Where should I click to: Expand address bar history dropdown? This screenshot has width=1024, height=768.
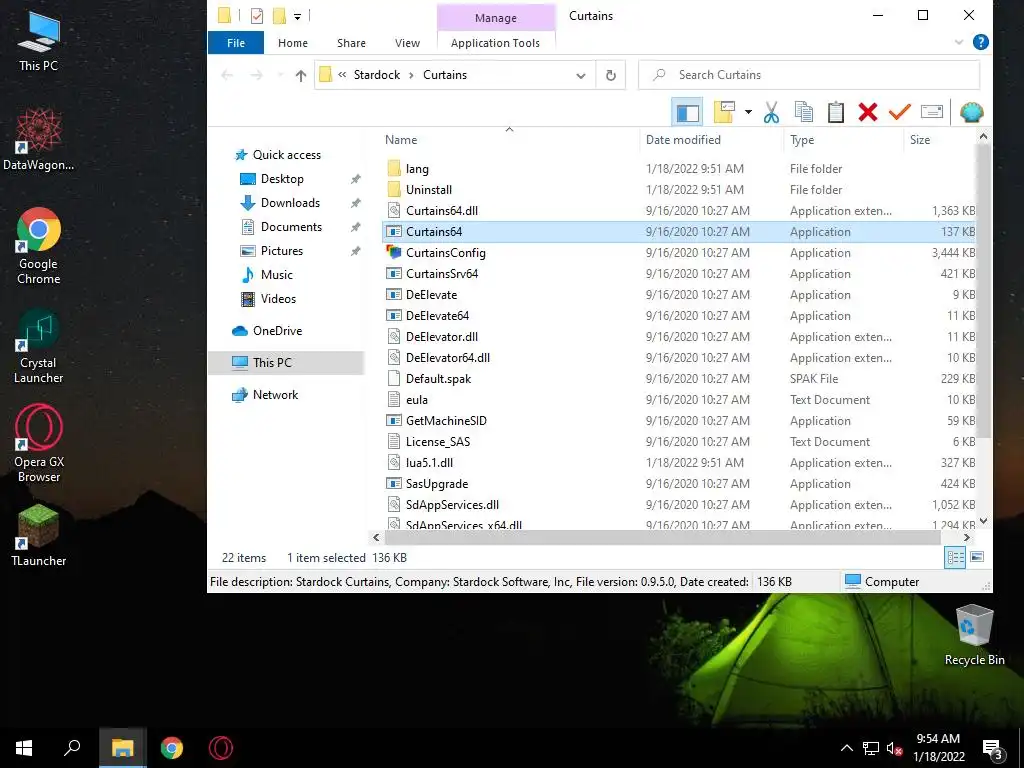tap(581, 75)
